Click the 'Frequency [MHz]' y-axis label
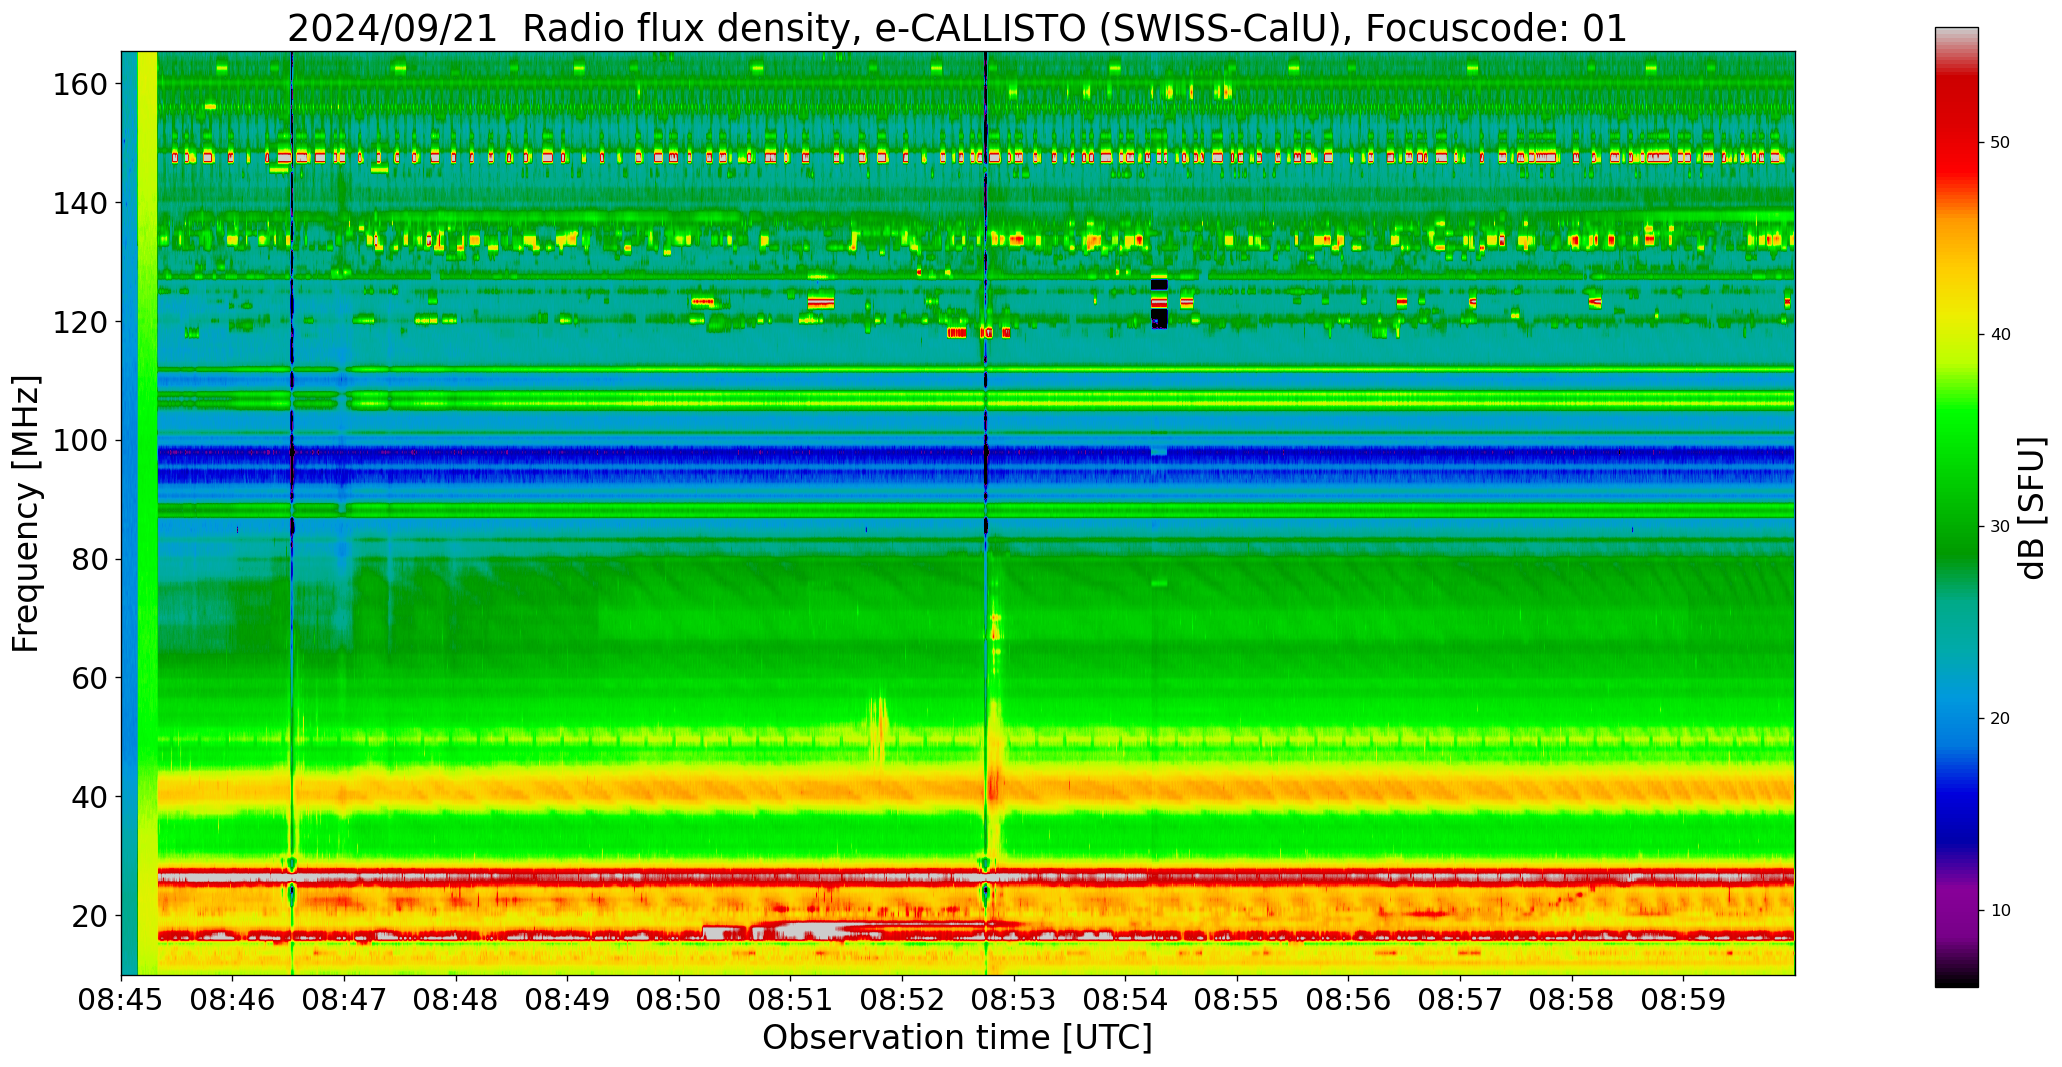Image resolution: width=2062 pixels, height=1067 pixels. coord(27,513)
